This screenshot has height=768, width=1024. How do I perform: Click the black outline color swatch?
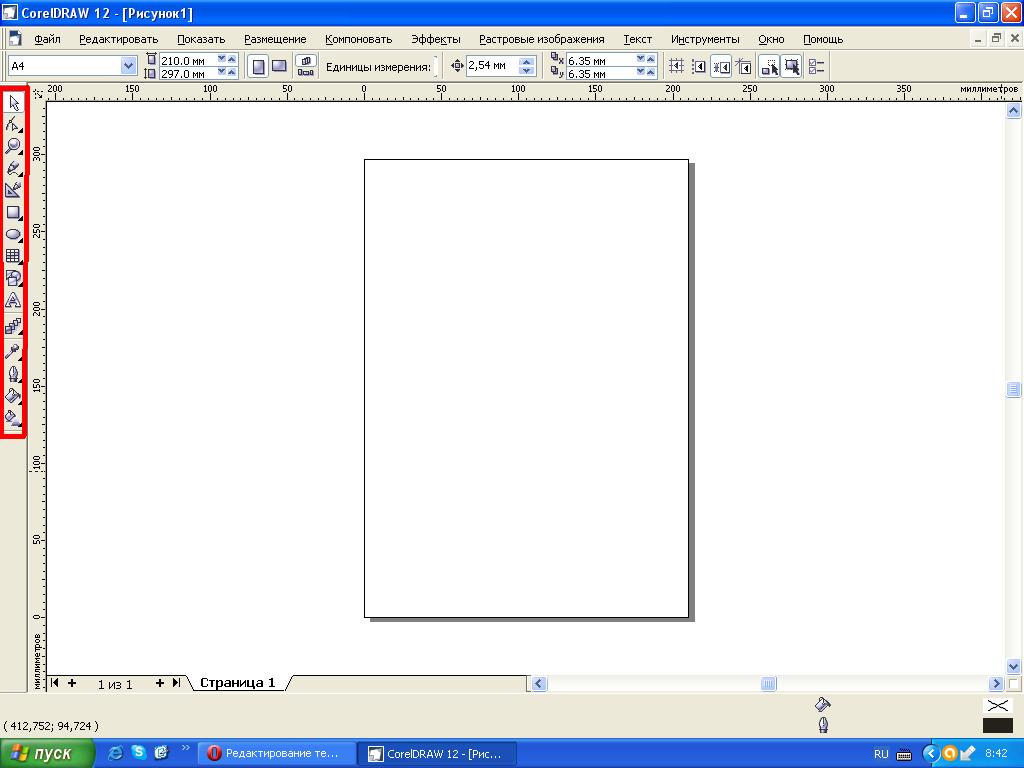[997, 725]
